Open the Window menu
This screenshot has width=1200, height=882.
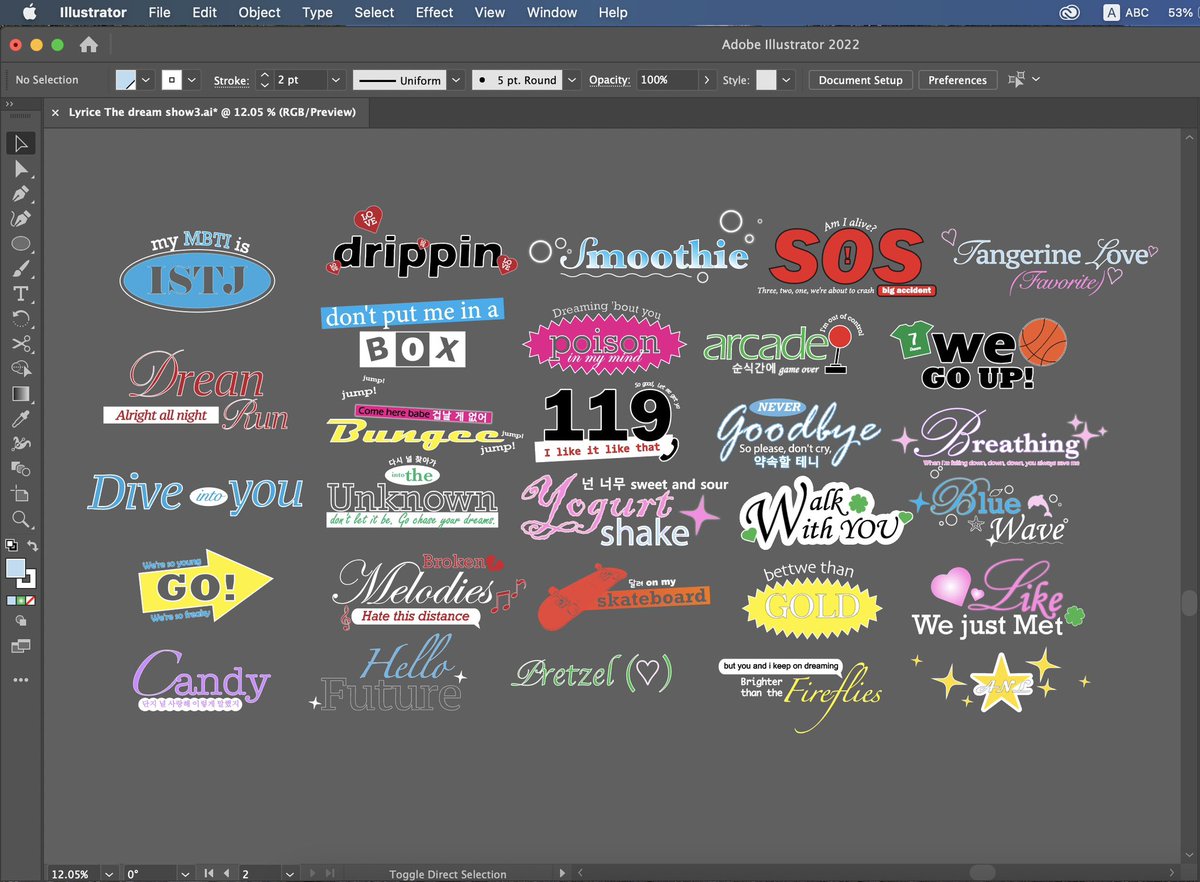coord(552,12)
